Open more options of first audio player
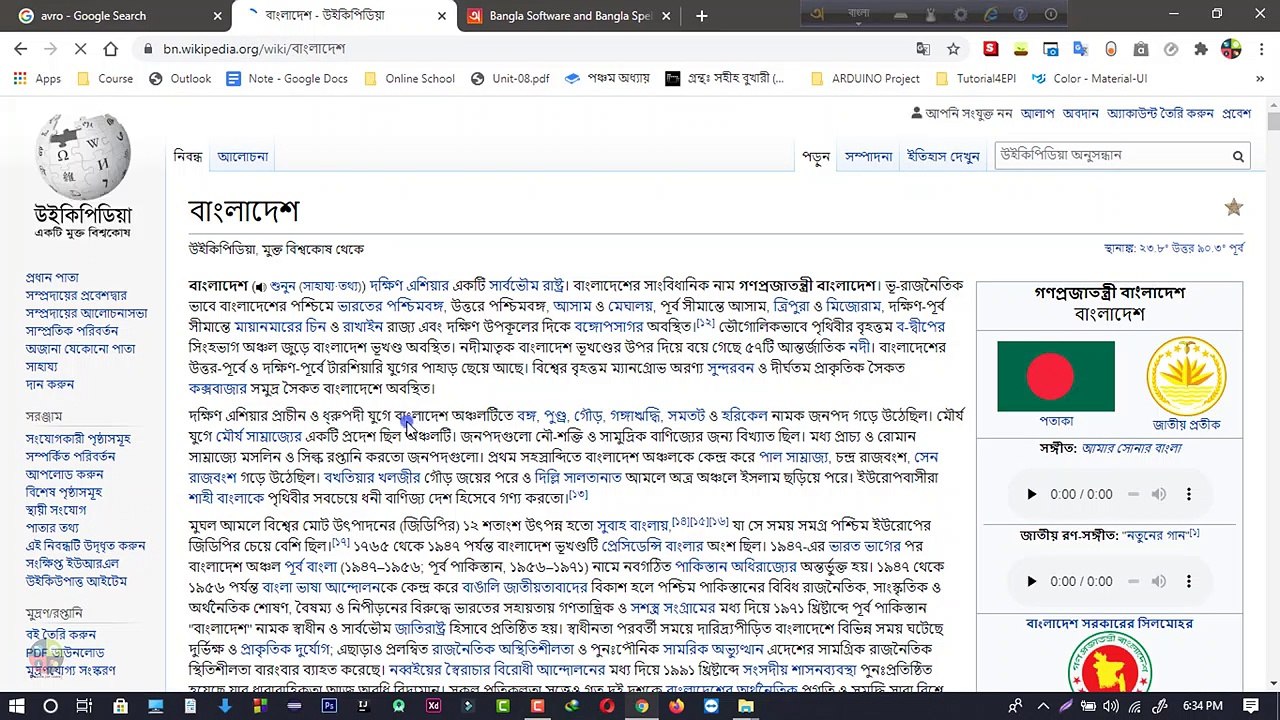 pos(1189,494)
